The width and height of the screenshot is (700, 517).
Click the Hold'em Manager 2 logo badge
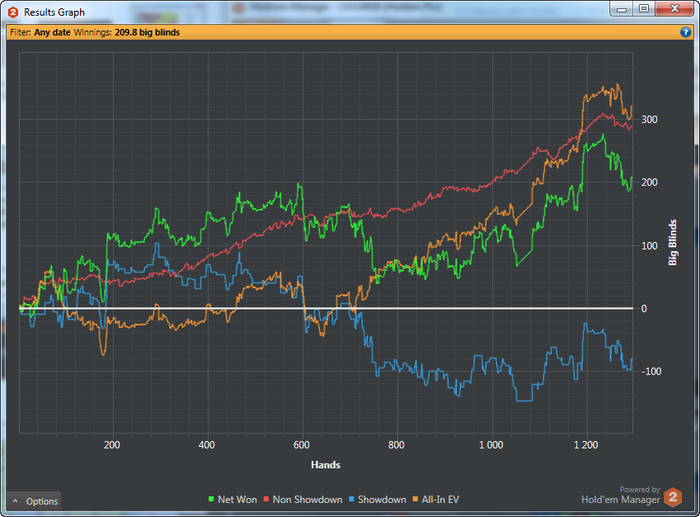(673, 497)
